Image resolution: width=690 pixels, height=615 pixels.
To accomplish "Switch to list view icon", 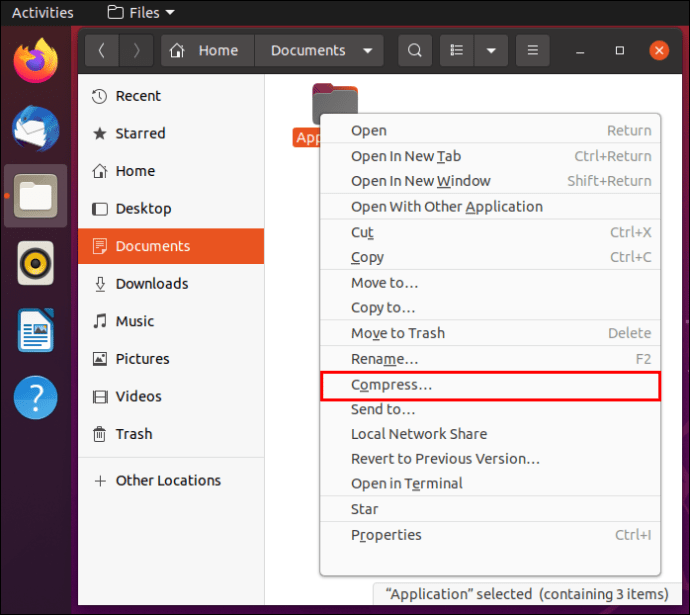I will pyautogui.click(x=457, y=51).
